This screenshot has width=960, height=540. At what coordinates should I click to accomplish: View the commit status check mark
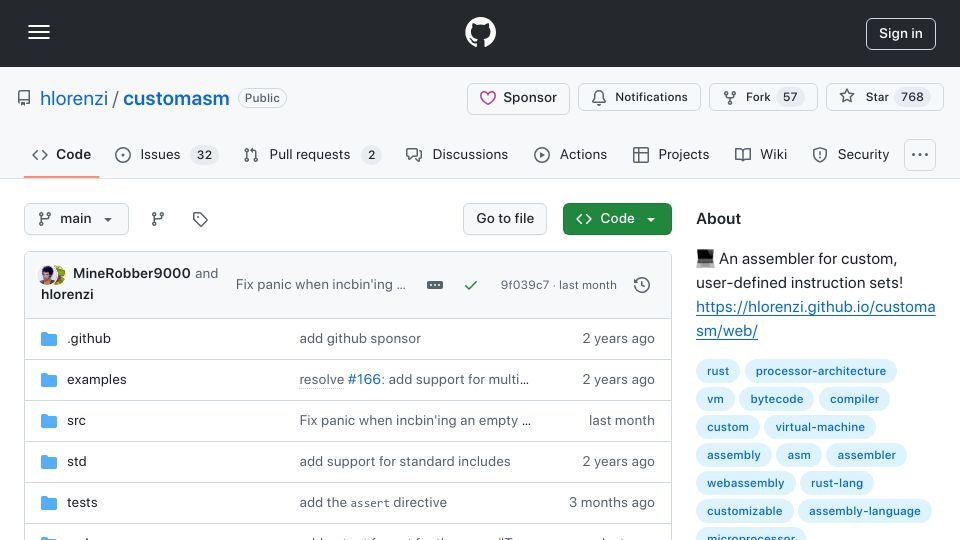tap(470, 285)
